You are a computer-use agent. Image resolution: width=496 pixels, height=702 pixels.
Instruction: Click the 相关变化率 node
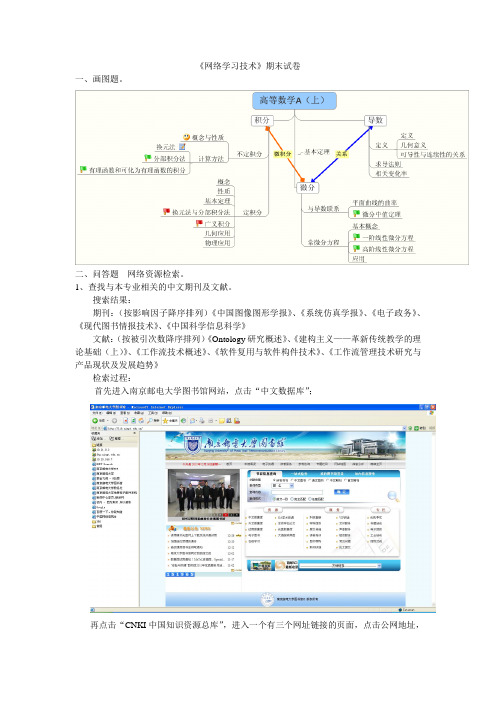[391, 173]
